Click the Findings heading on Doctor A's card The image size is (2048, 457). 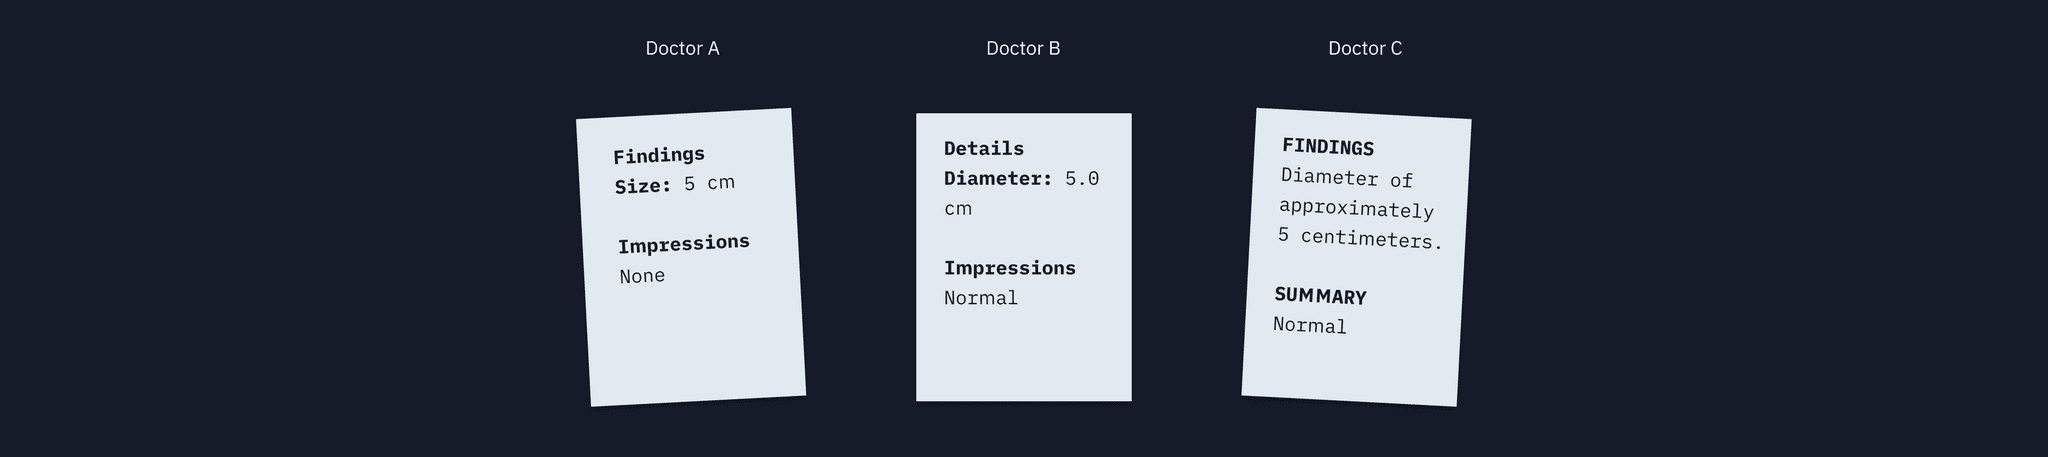659,155
